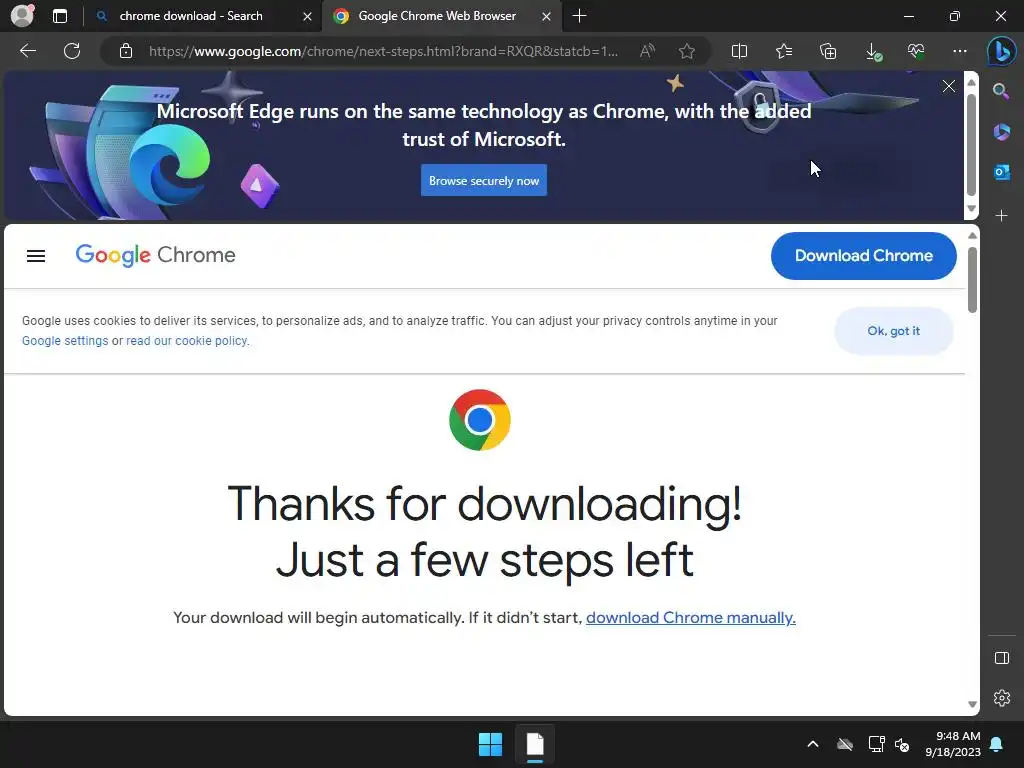Click page scrollbar down arrow
The width and height of the screenshot is (1024, 768).
(x=972, y=705)
